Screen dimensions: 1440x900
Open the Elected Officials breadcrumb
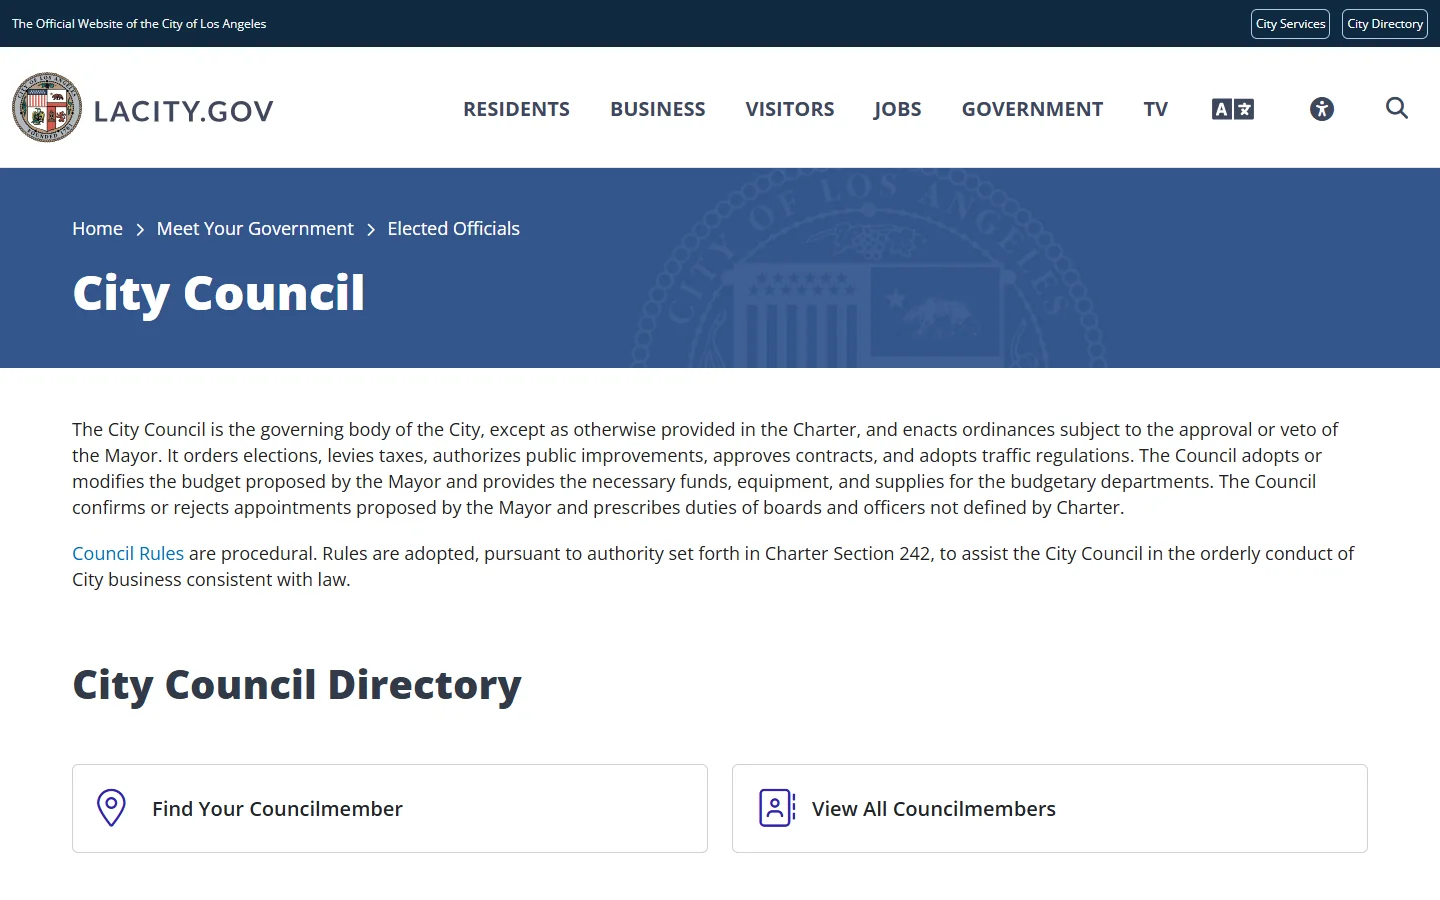pyautogui.click(x=454, y=229)
